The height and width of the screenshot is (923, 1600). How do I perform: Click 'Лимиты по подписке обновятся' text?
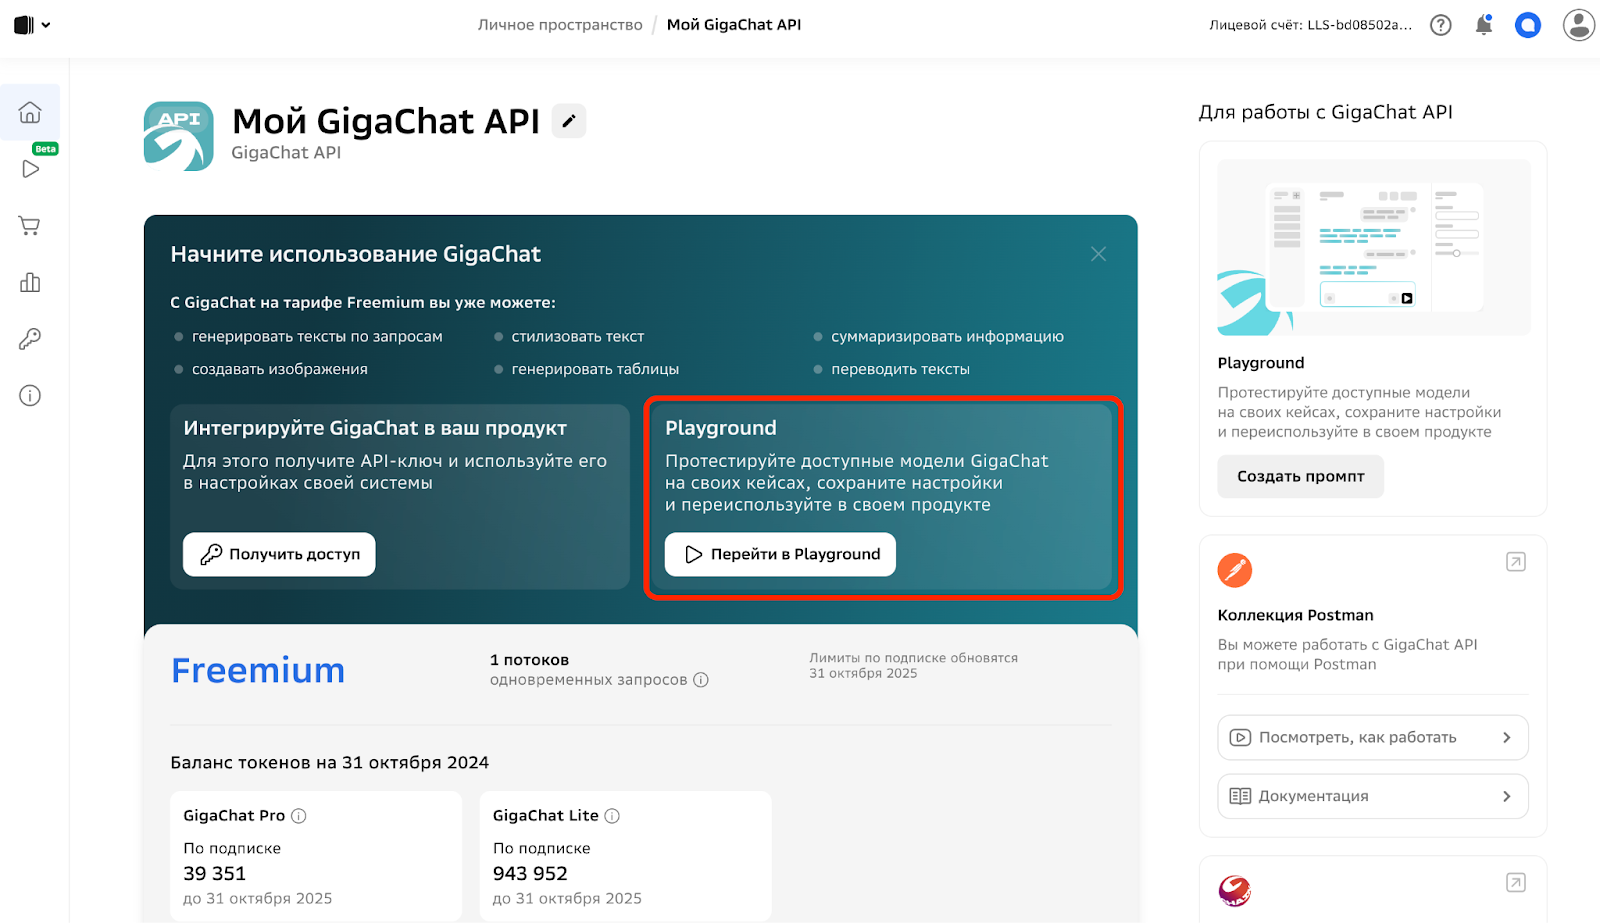(x=913, y=658)
